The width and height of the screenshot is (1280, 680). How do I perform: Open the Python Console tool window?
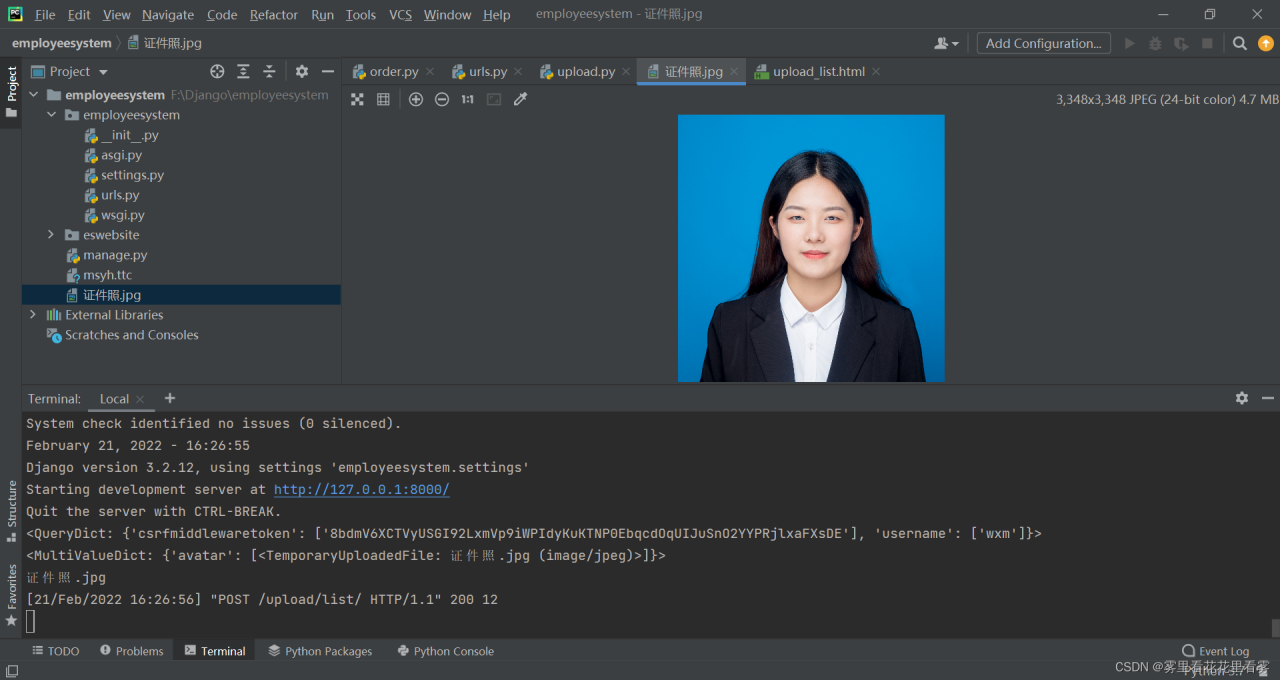coord(445,651)
